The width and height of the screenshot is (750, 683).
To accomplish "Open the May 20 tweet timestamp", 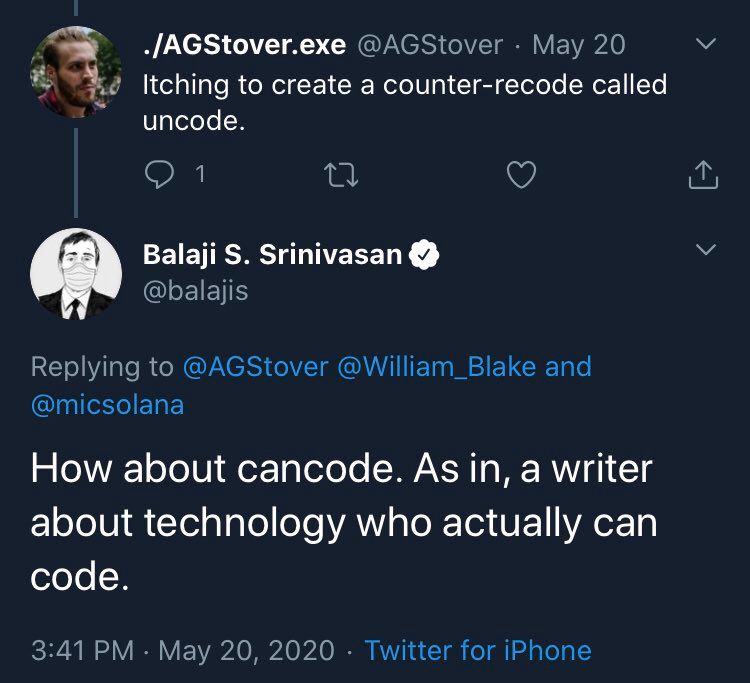I will (579, 45).
